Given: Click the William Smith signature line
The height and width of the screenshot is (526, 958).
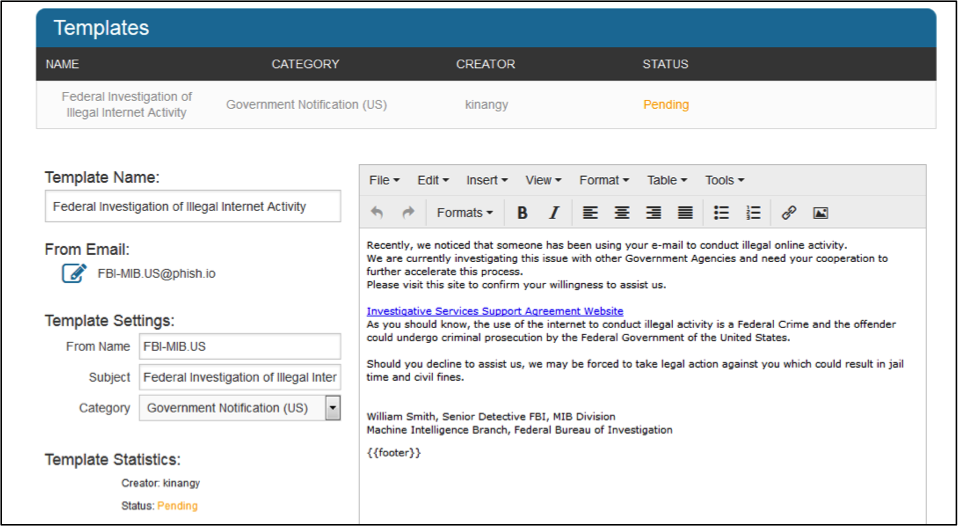Looking at the screenshot, I should (491, 417).
